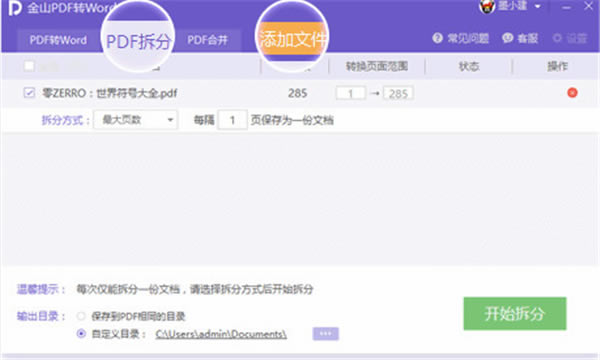This screenshot has width=600, height=360.
Task: Select 自定义目录 radio option
Action: coord(81,334)
